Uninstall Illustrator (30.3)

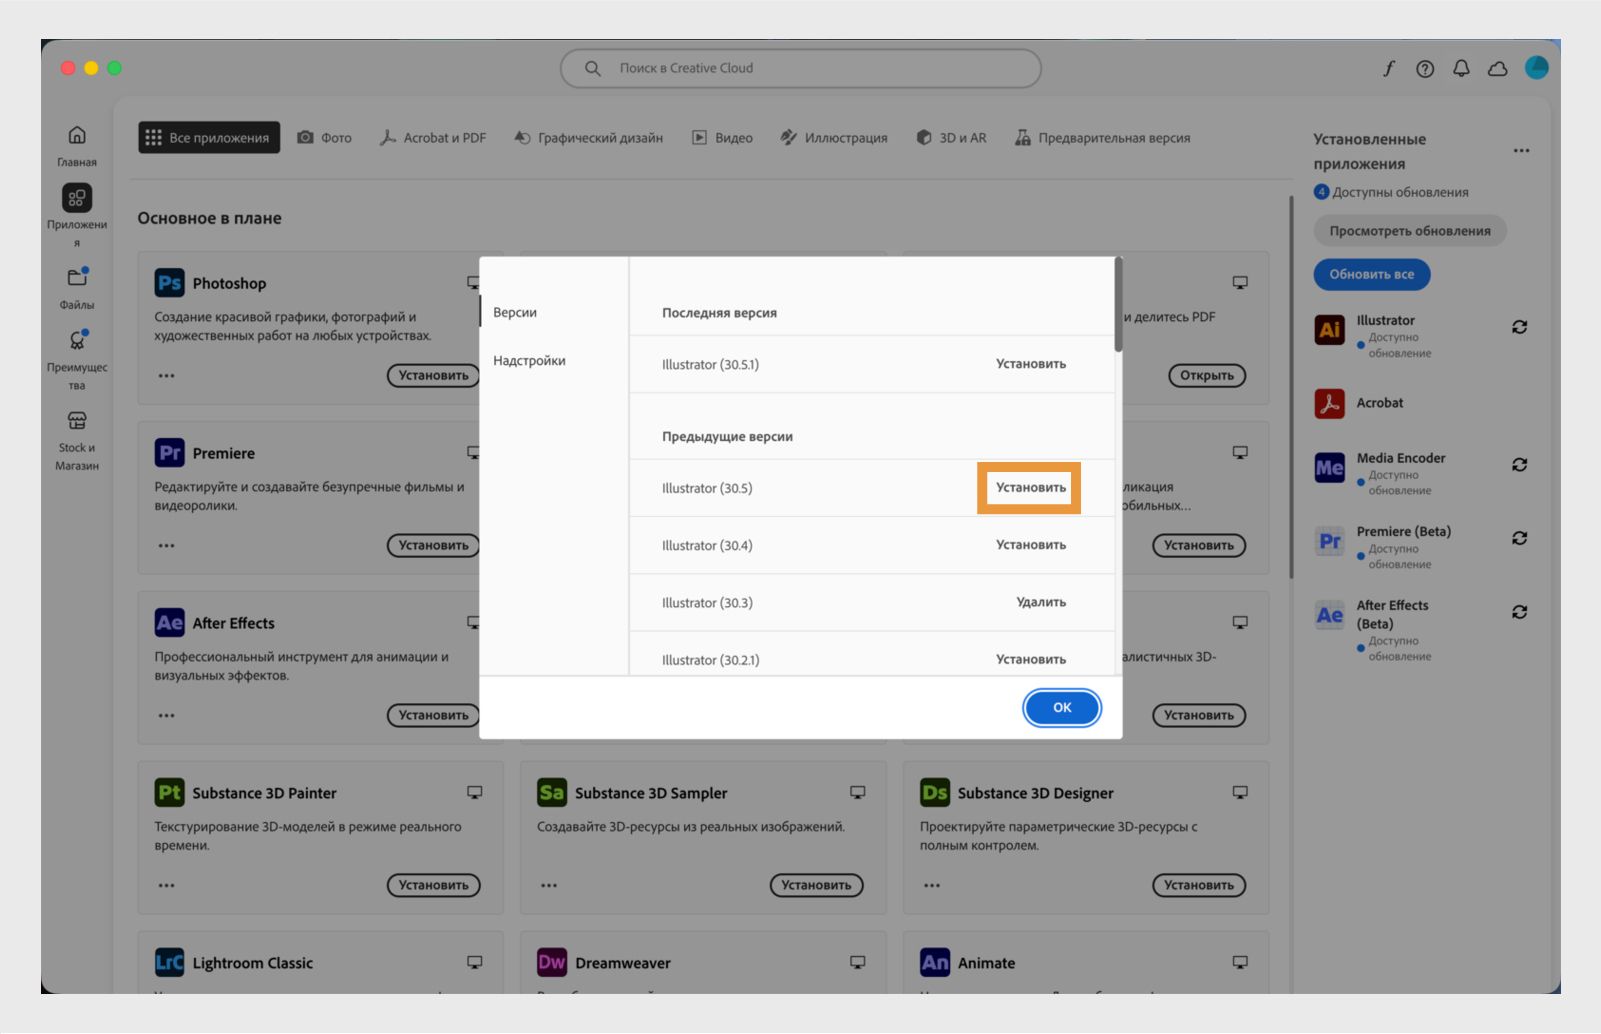(x=1041, y=602)
